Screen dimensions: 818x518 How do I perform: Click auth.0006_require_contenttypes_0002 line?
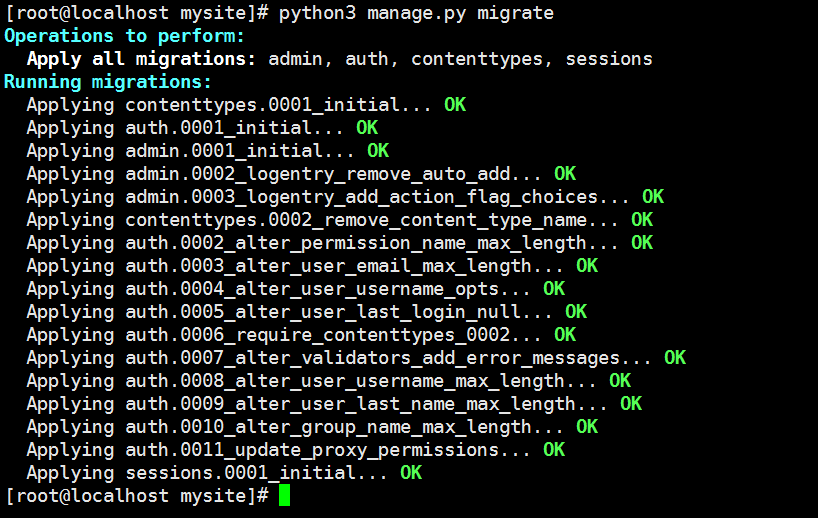tap(301, 335)
